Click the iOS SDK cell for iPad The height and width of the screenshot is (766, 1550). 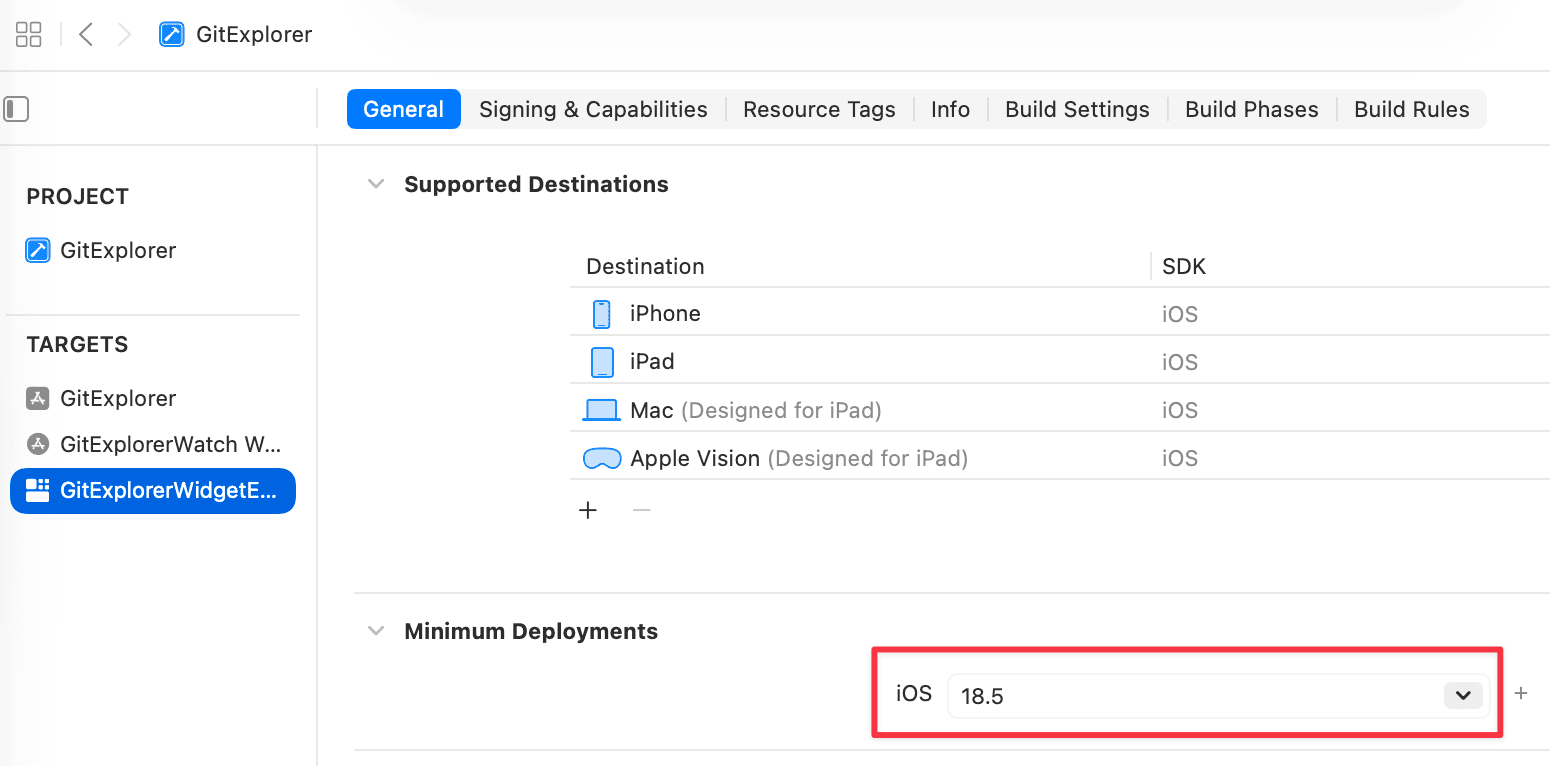tap(1180, 362)
